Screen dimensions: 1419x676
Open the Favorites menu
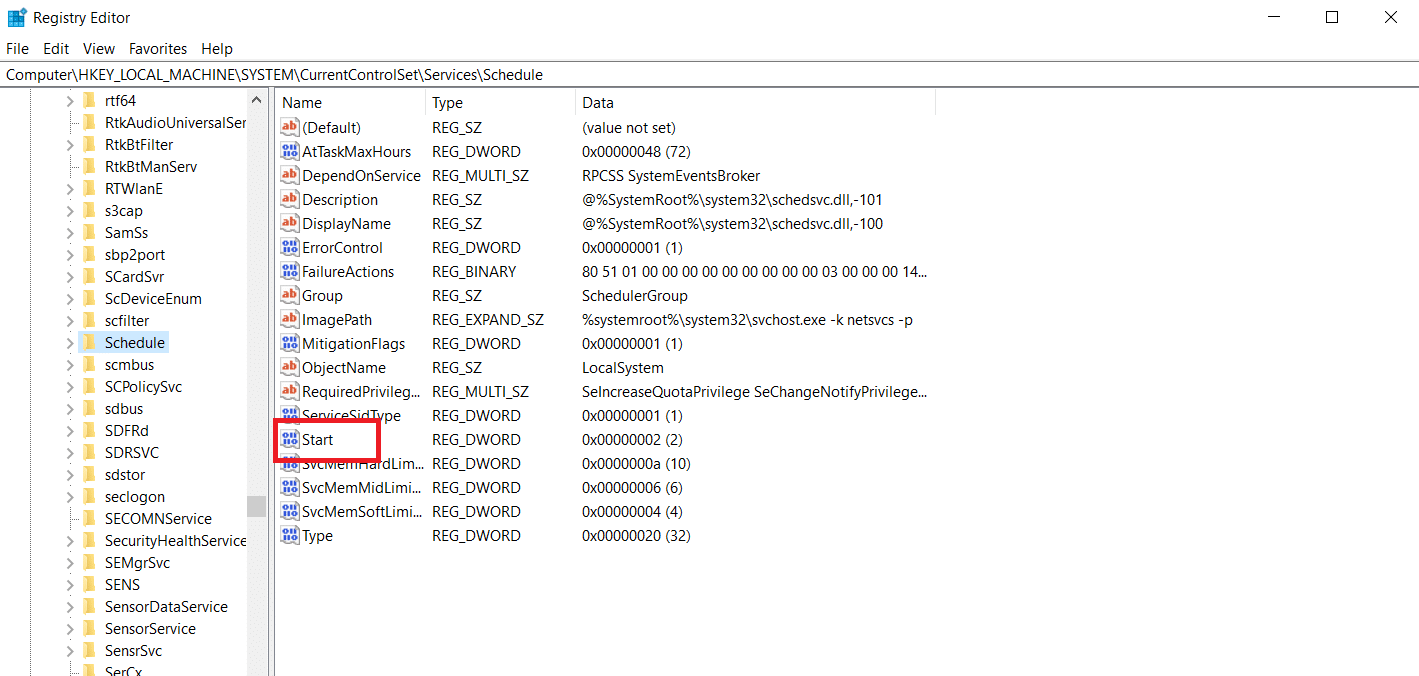[x=158, y=48]
